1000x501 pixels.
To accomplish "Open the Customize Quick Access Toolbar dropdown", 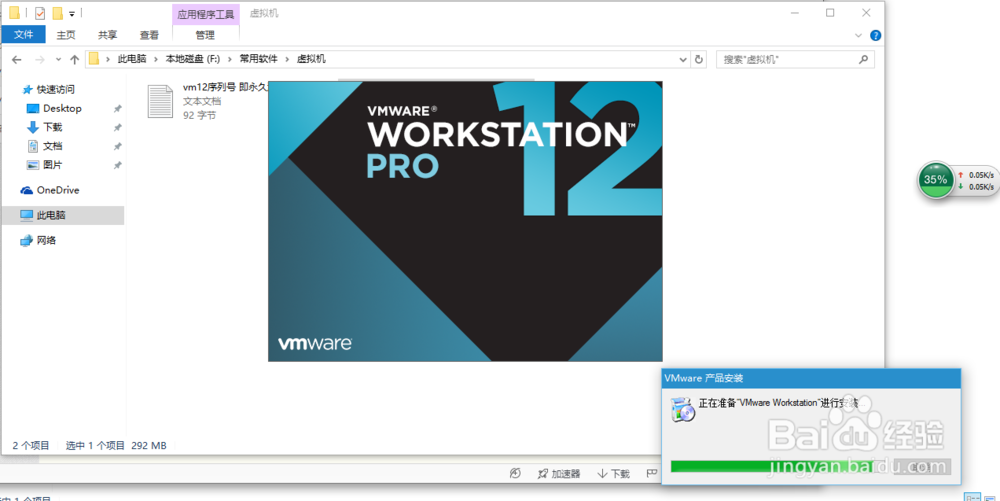I will click(x=71, y=13).
